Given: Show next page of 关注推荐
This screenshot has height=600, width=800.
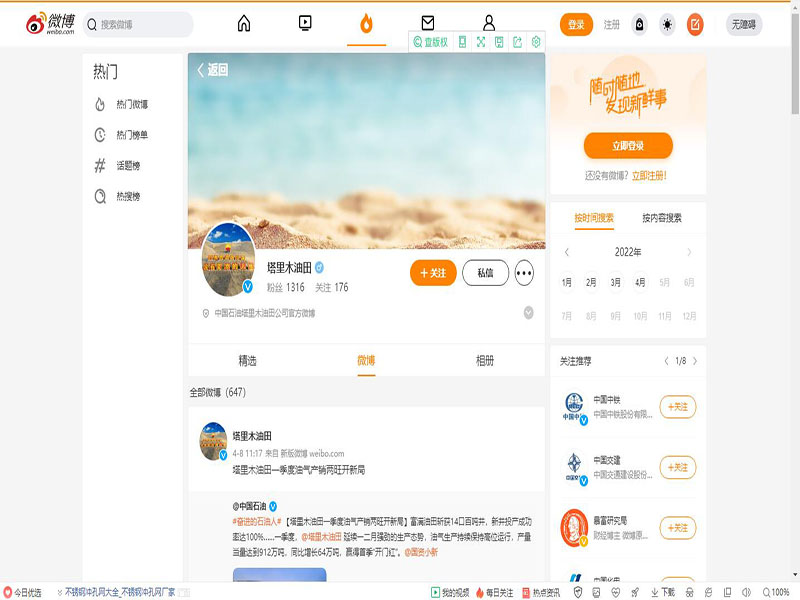Looking at the screenshot, I should [695, 361].
